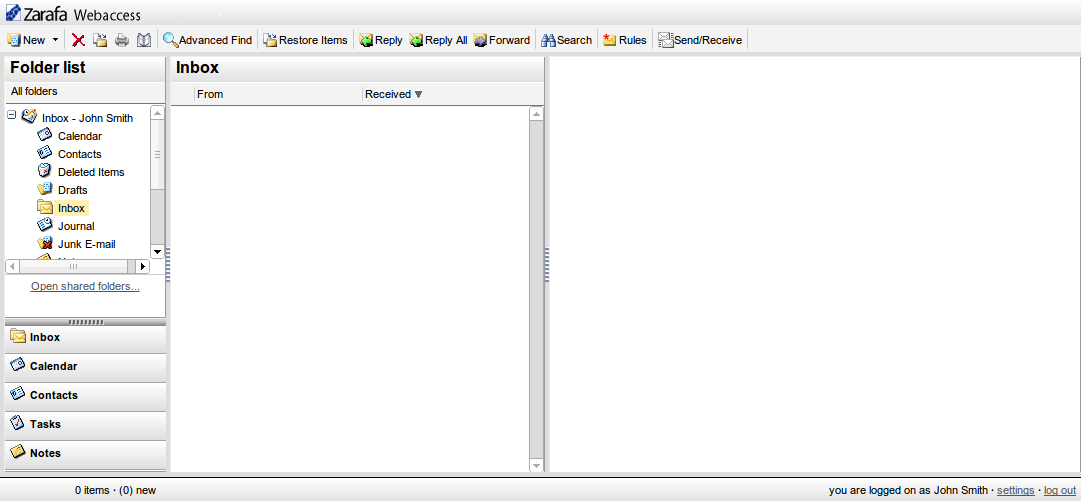Click the Zarafa Webaccess logo
Screen dimensions: 1081x501
[x=73, y=13]
